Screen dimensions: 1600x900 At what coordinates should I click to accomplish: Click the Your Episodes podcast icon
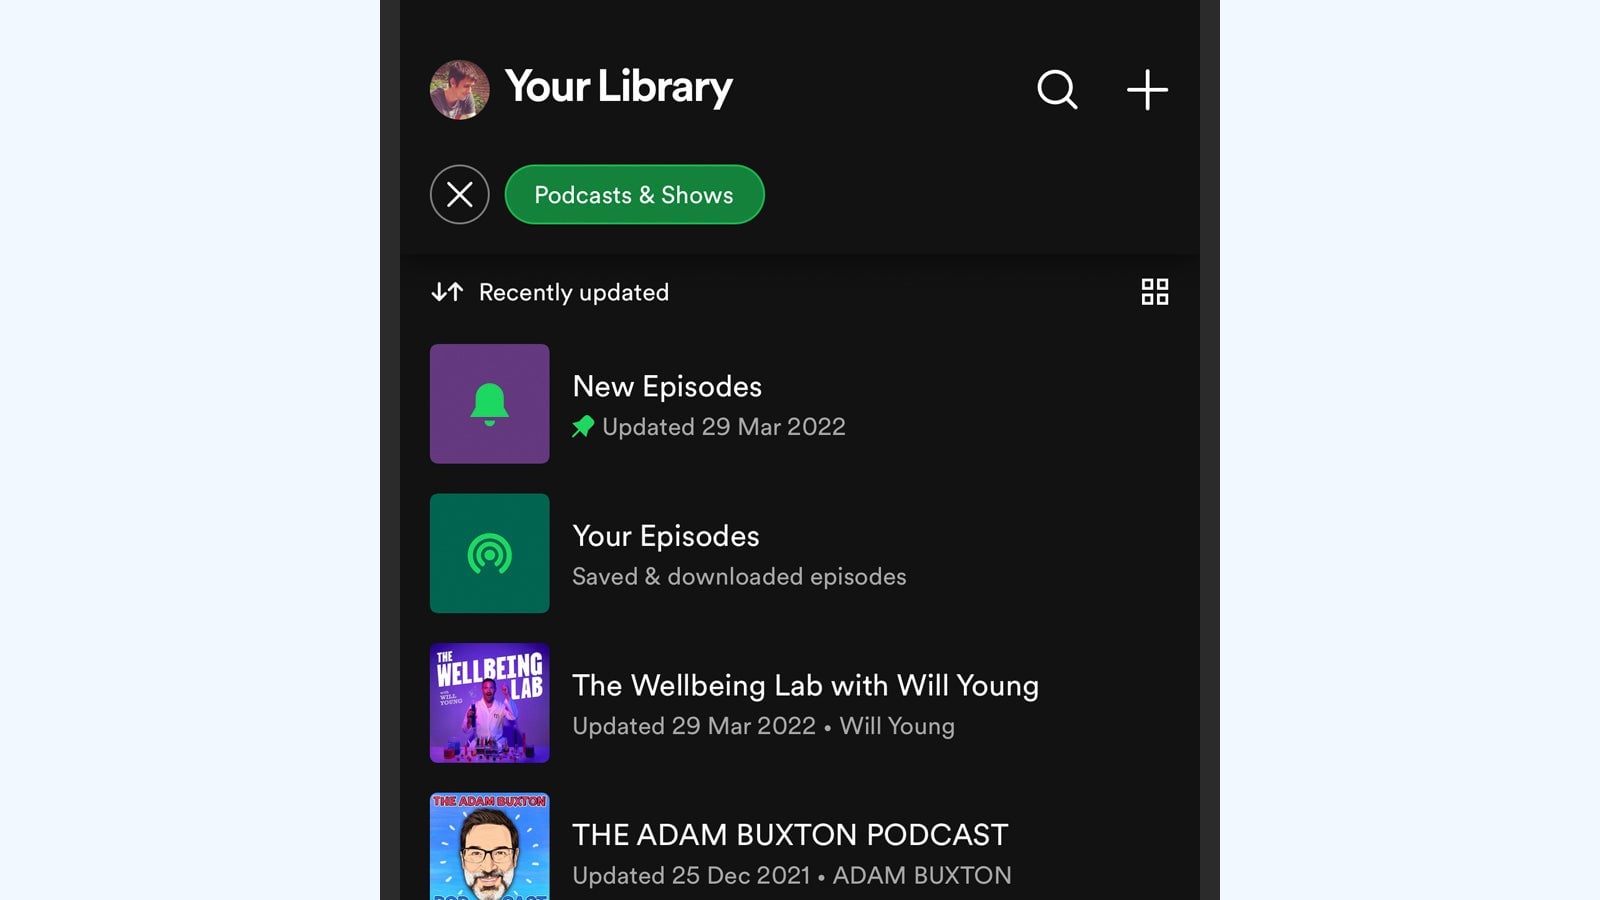[489, 553]
